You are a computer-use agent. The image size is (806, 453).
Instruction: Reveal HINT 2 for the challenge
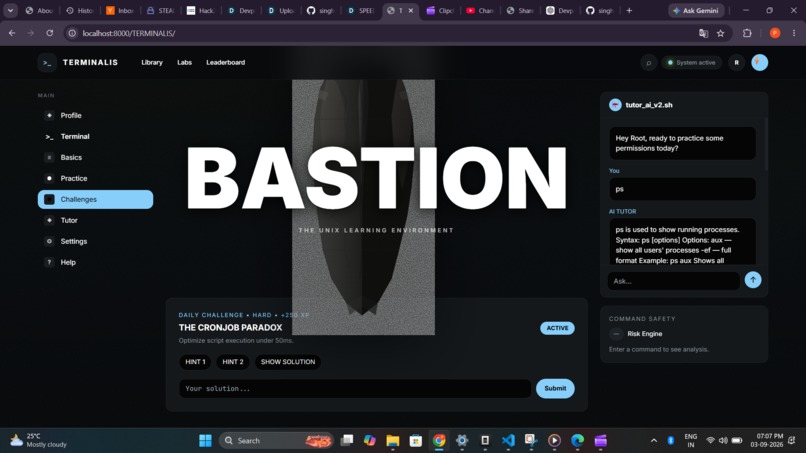tap(233, 362)
